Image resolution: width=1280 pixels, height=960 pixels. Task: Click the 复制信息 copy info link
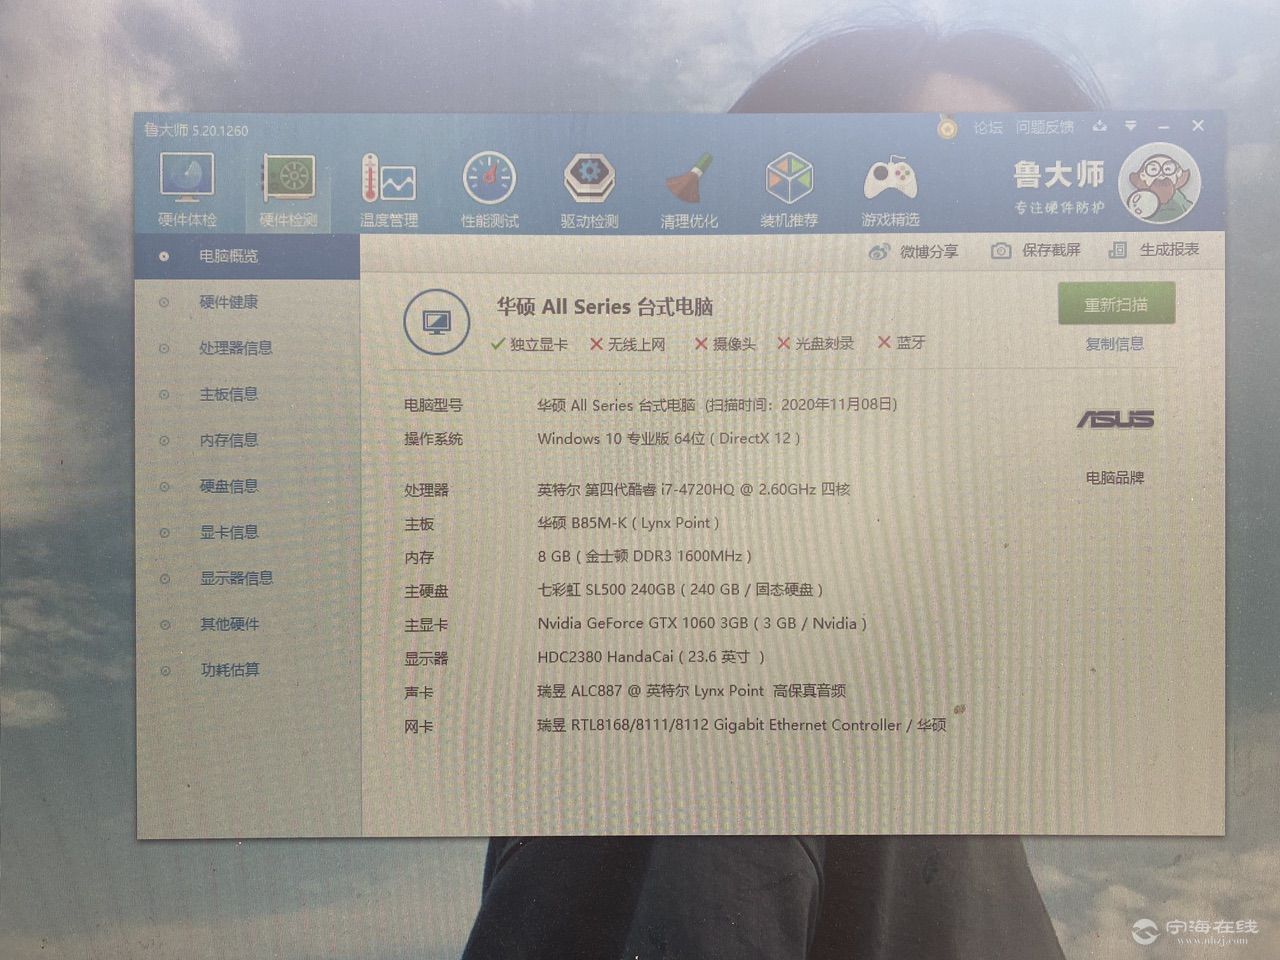point(1115,344)
